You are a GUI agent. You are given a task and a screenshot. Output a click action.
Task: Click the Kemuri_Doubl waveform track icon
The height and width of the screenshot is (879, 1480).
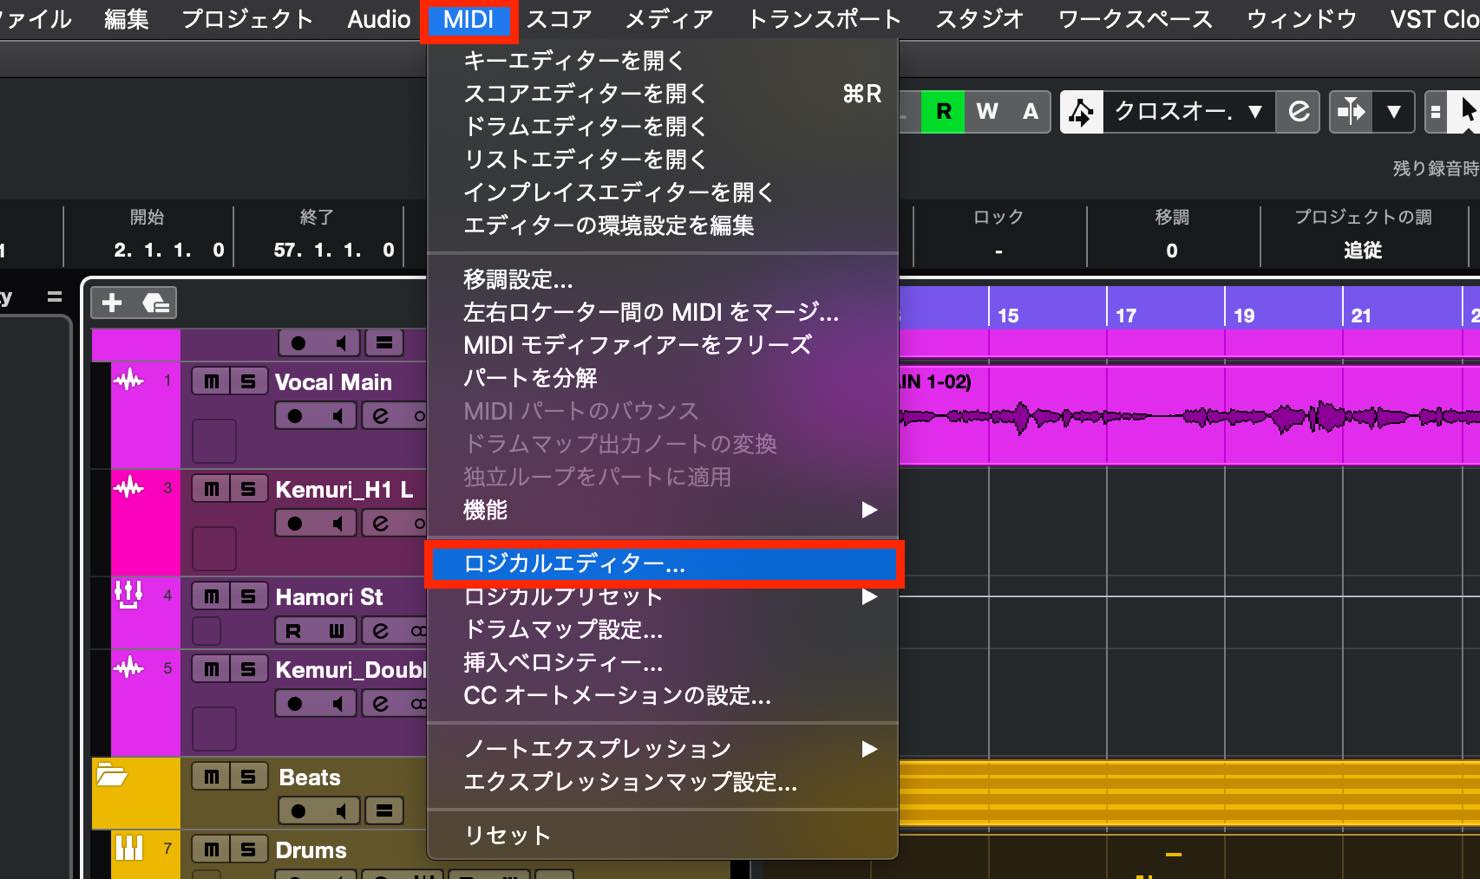click(x=129, y=668)
